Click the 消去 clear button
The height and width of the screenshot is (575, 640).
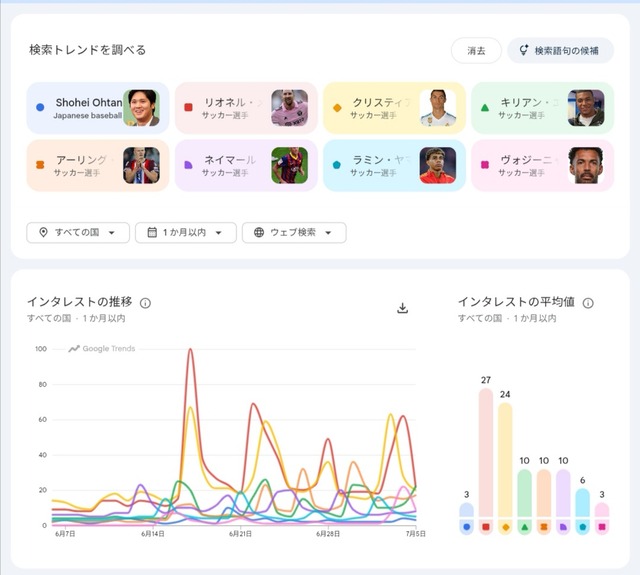(476, 51)
